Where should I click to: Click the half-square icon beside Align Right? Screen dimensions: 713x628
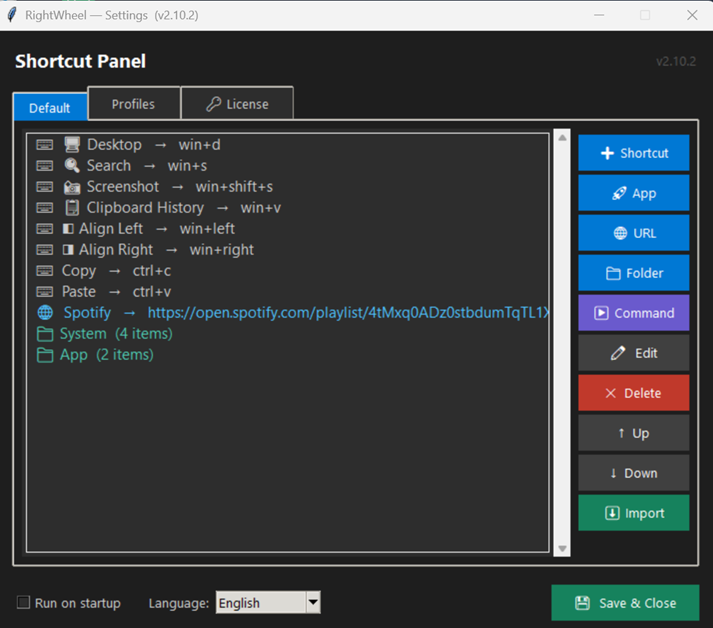(x=68, y=250)
